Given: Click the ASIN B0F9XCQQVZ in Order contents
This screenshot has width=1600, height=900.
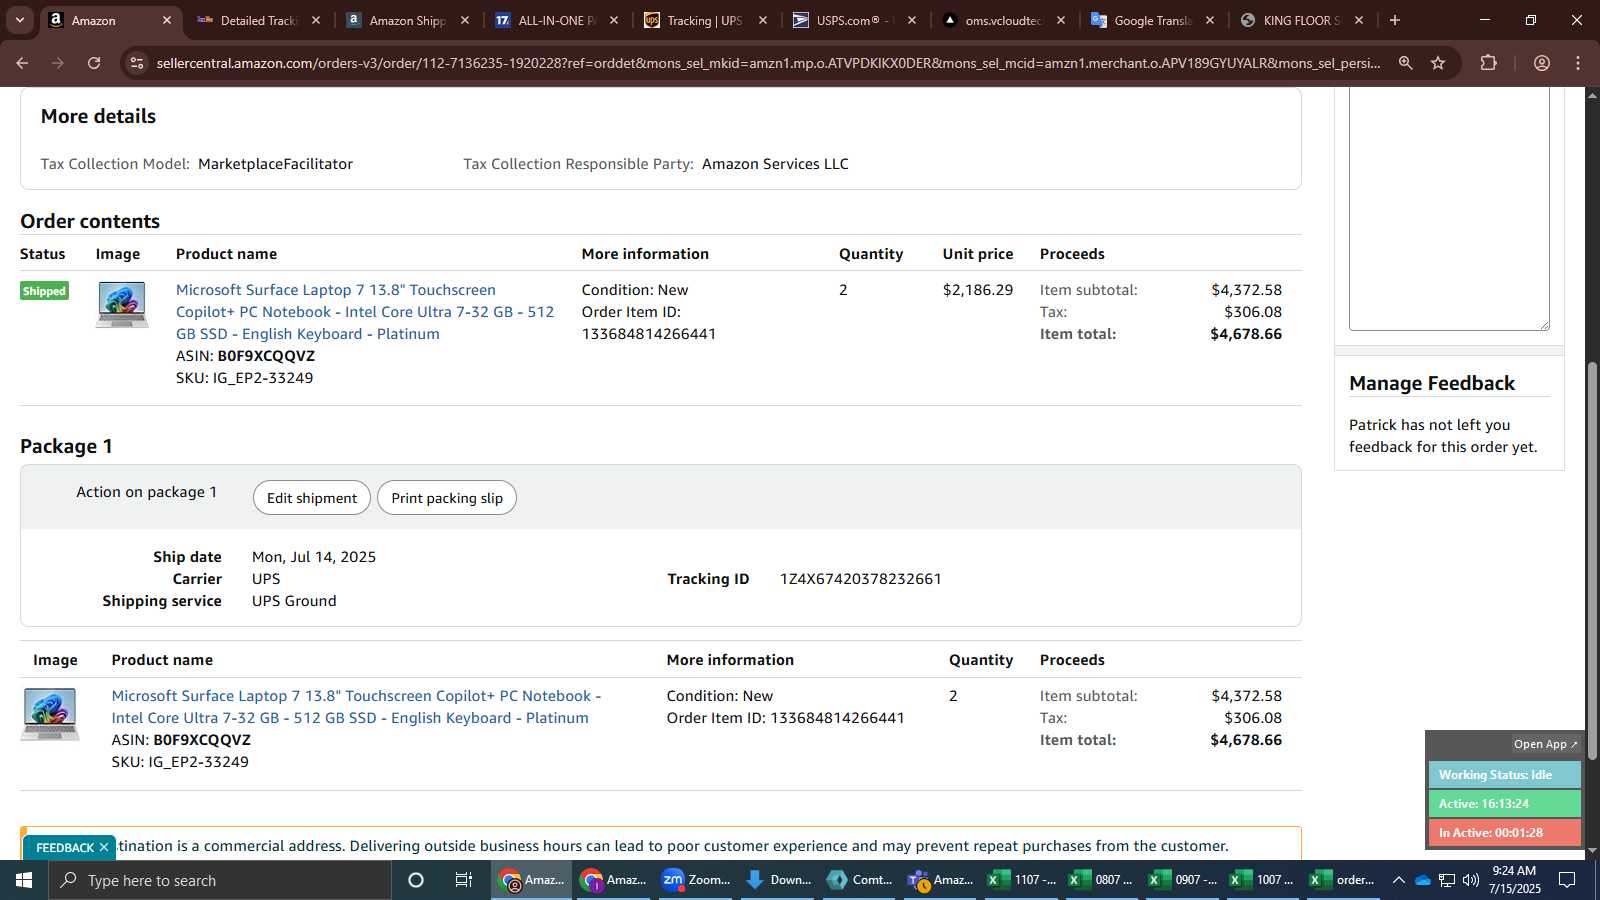Looking at the screenshot, I should coord(266,356).
